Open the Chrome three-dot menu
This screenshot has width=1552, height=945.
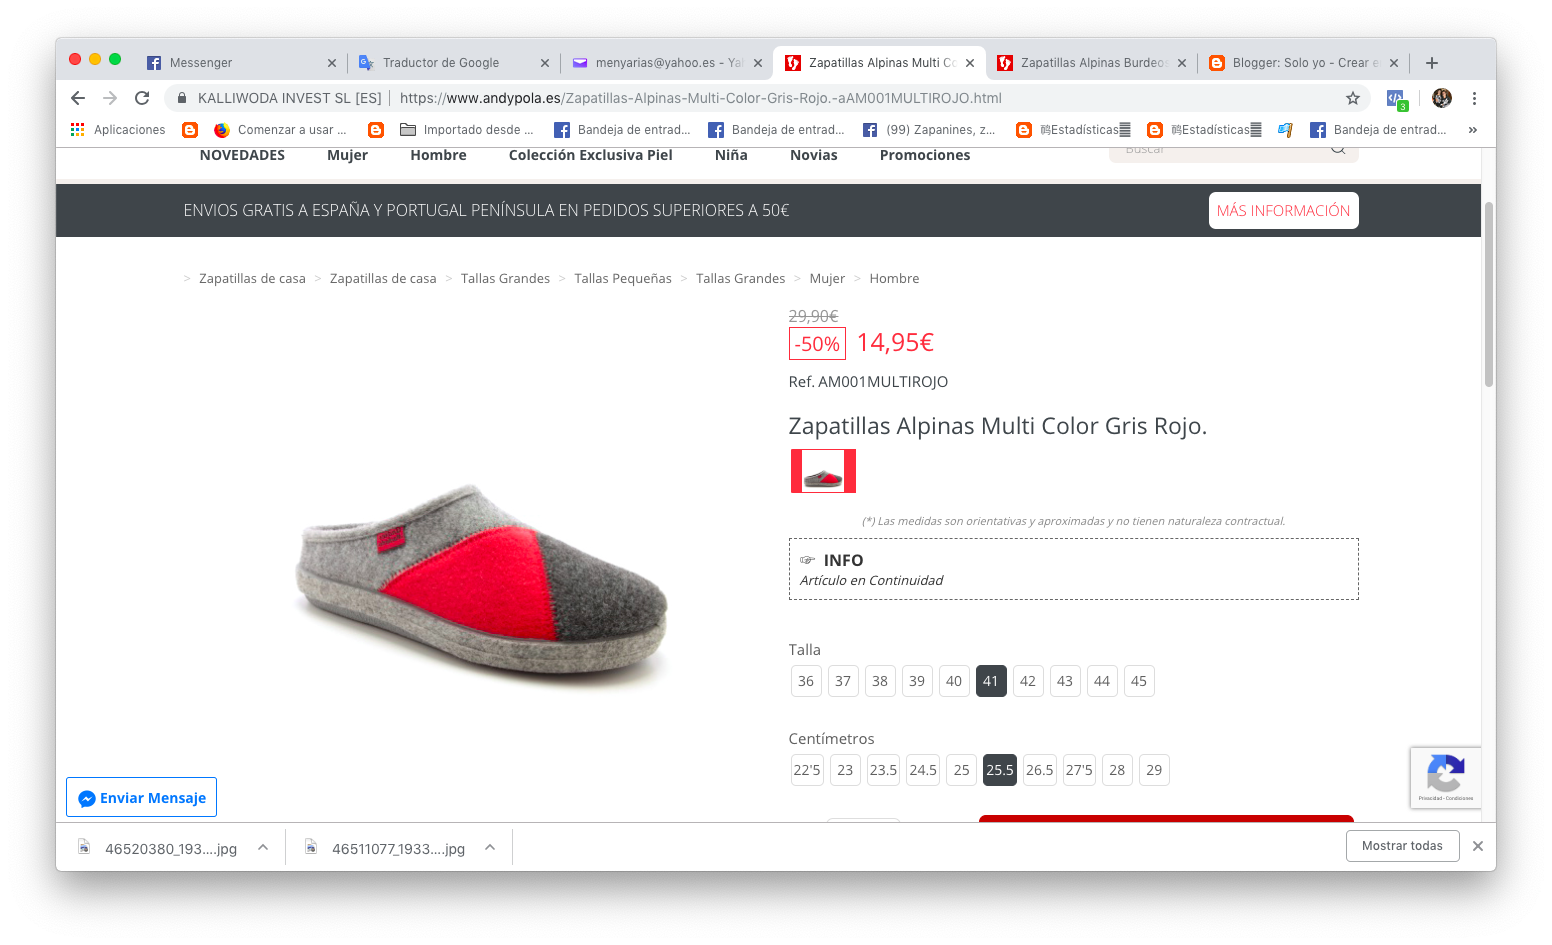(1474, 98)
